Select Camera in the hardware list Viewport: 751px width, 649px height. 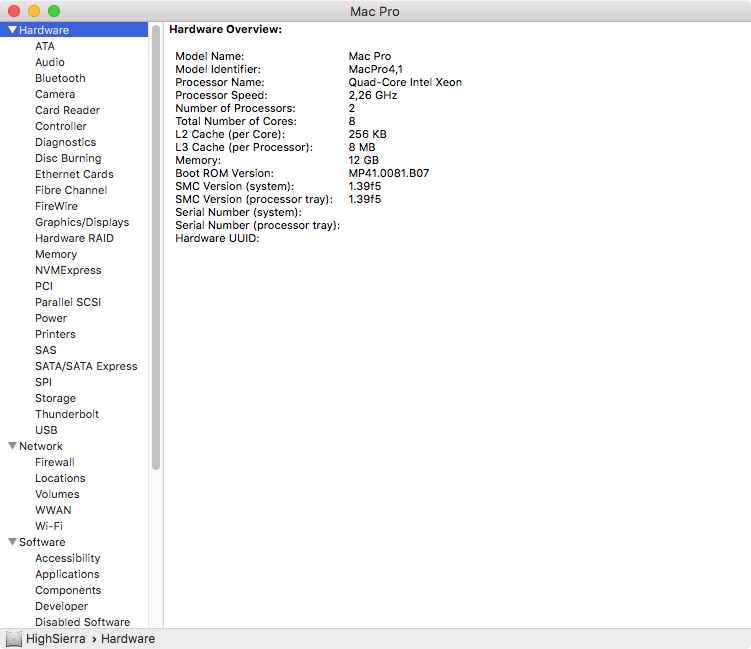[x=55, y=94]
